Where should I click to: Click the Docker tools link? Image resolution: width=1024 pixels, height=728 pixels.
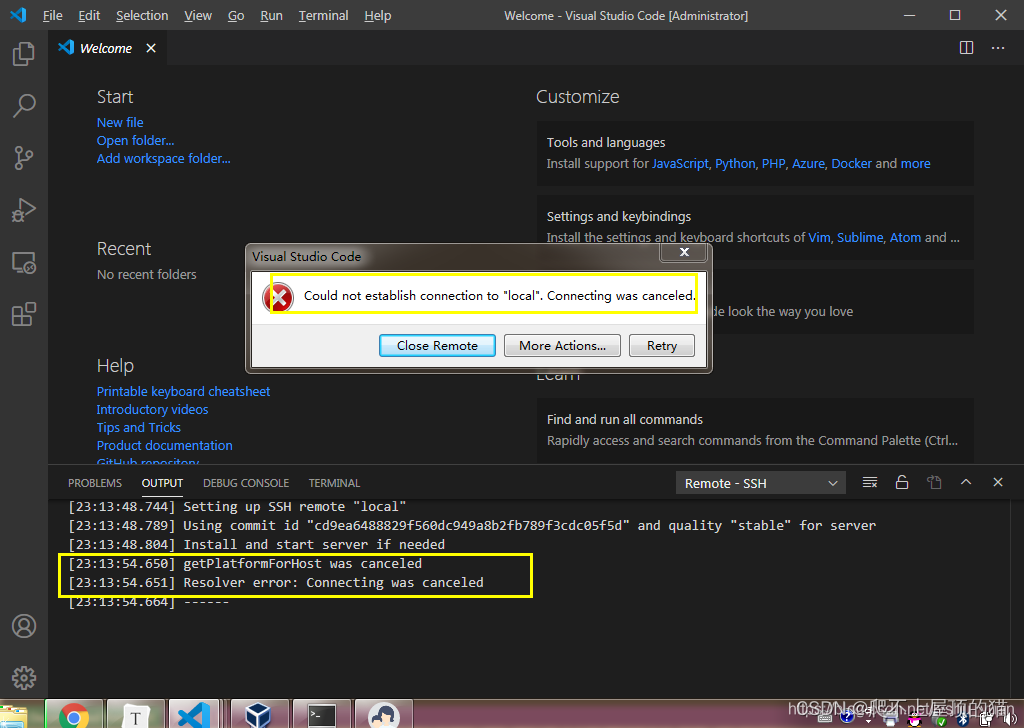tap(851, 163)
